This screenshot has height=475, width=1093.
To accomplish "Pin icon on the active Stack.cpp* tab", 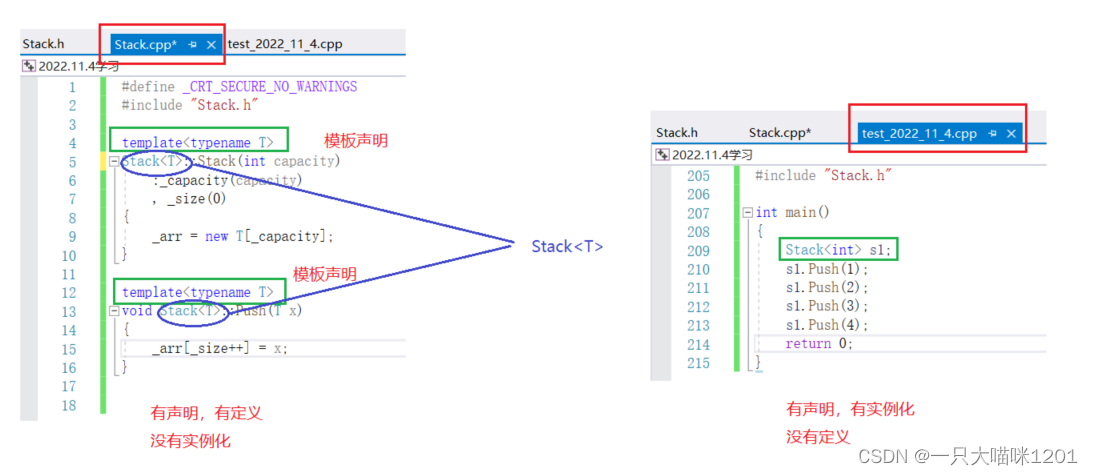I will pyautogui.click(x=193, y=45).
